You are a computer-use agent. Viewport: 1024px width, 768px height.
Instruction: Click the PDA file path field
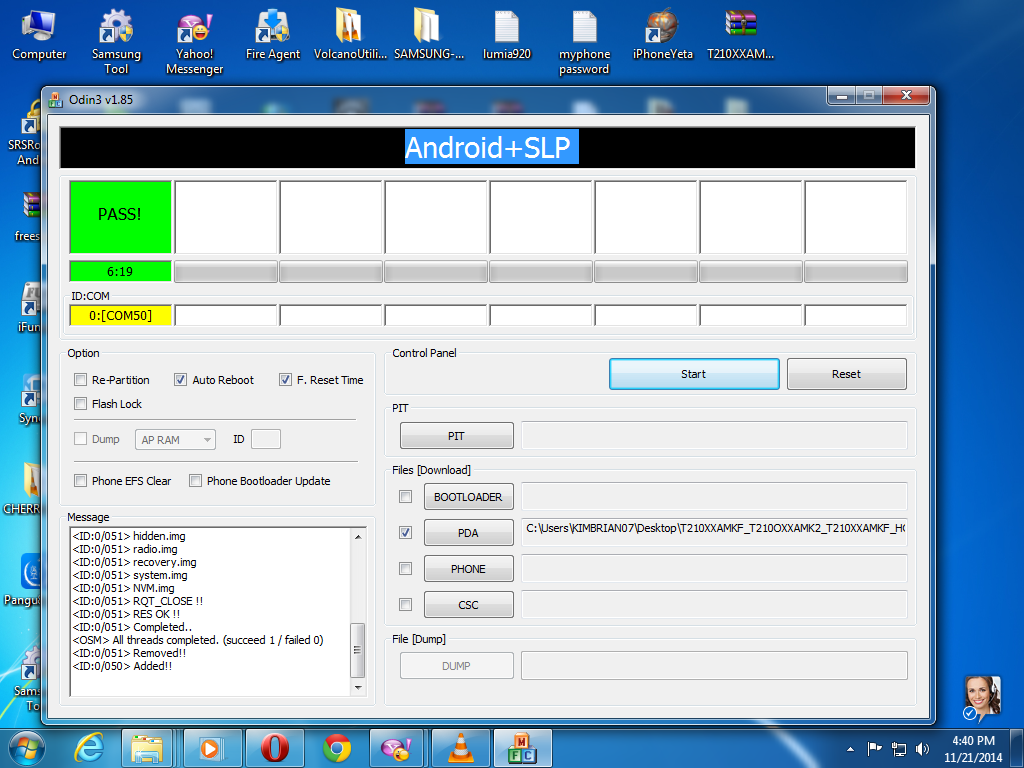[714, 529]
